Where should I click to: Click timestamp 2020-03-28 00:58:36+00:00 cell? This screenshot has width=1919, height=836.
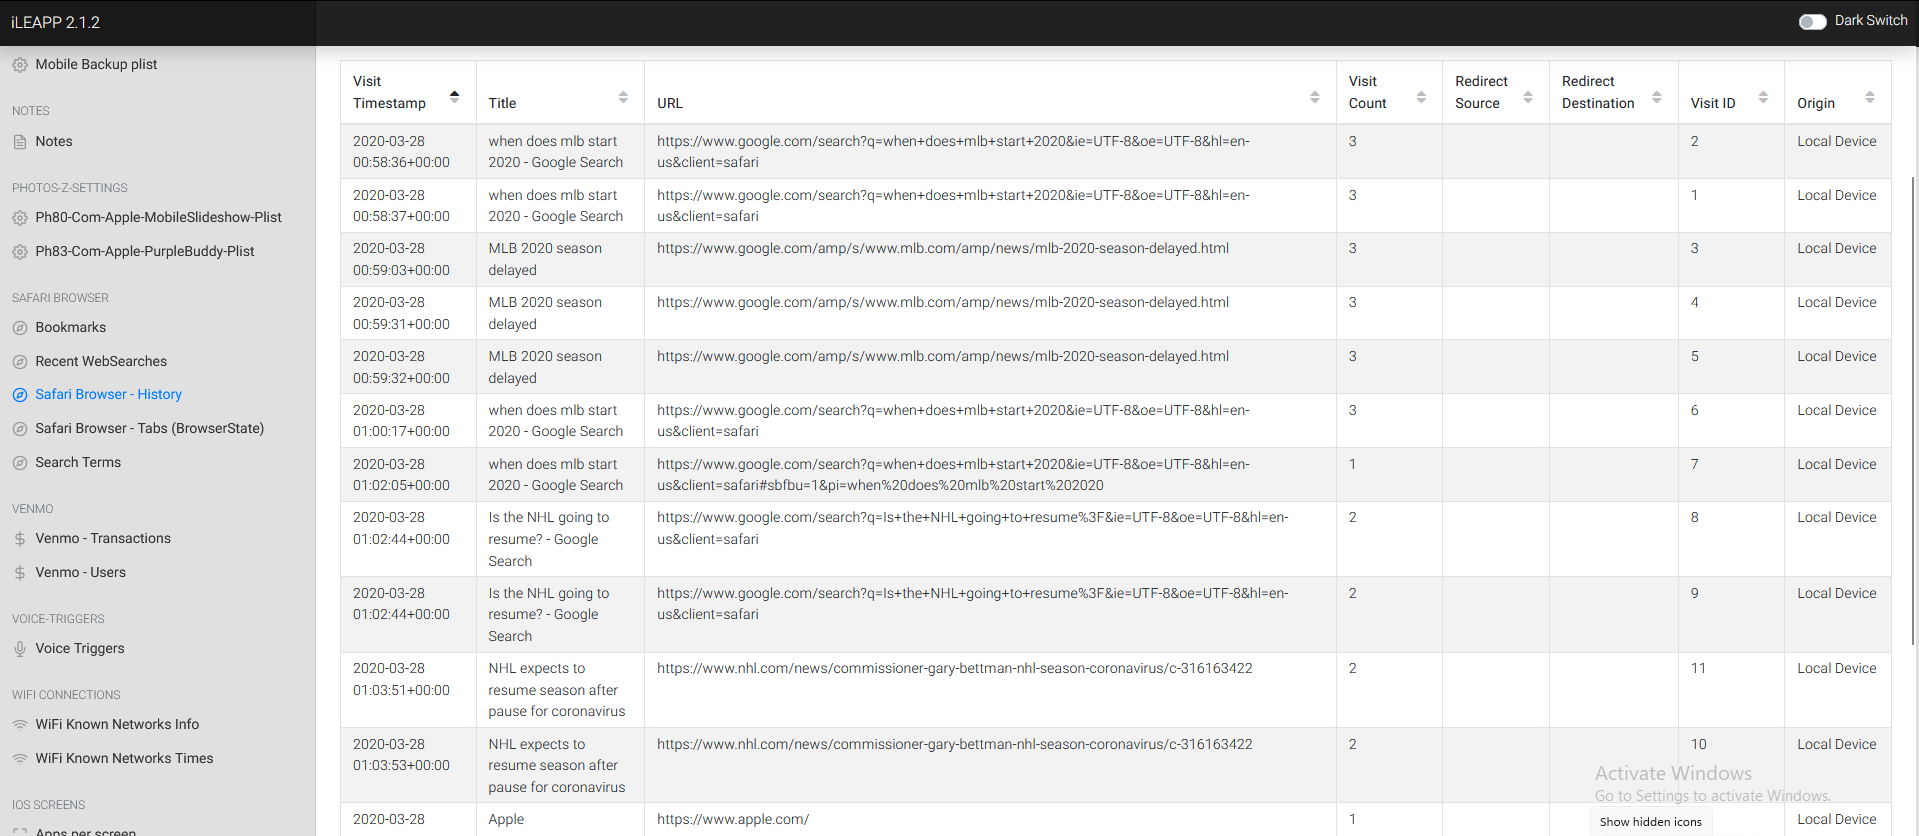click(408, 152)
